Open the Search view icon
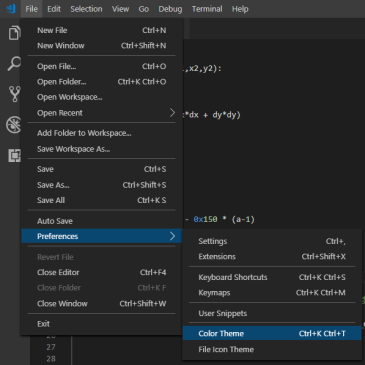 pos(14,63)
